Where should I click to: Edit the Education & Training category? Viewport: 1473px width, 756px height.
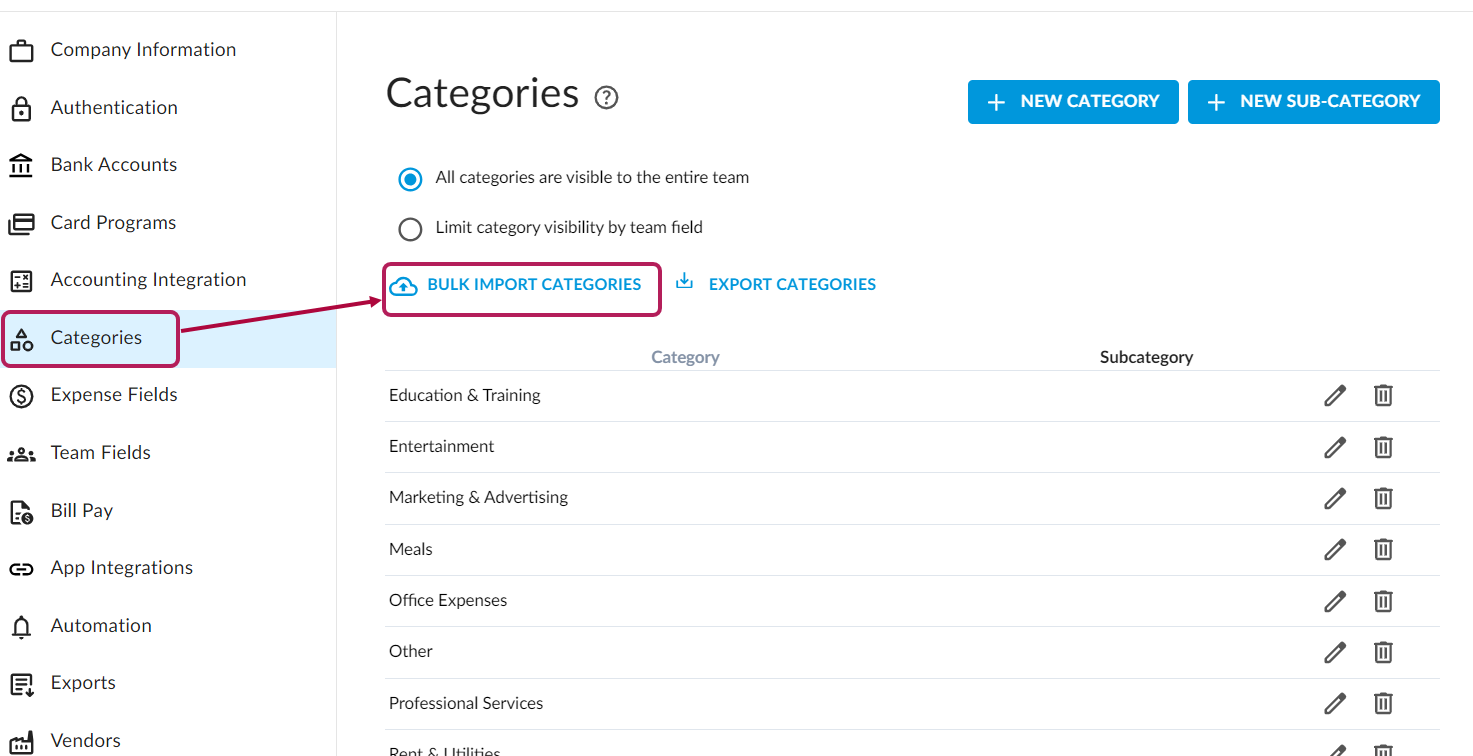click(1334, 395)
